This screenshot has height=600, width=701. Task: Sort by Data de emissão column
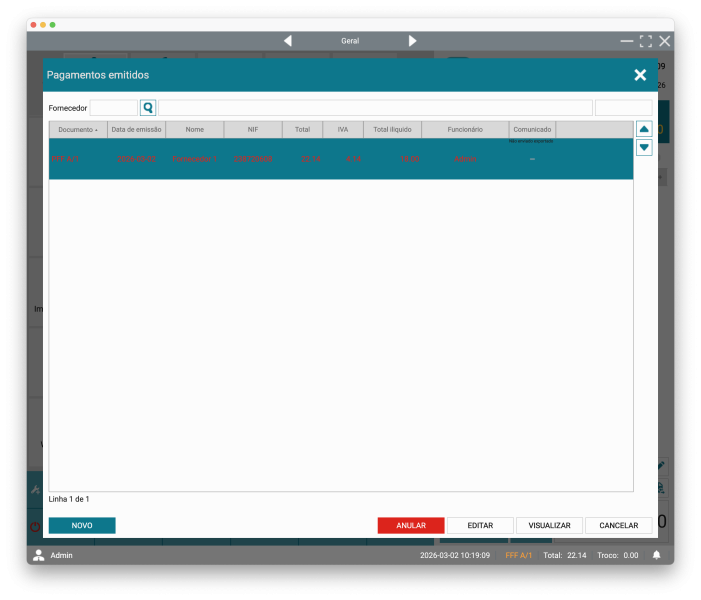point(136,130)
